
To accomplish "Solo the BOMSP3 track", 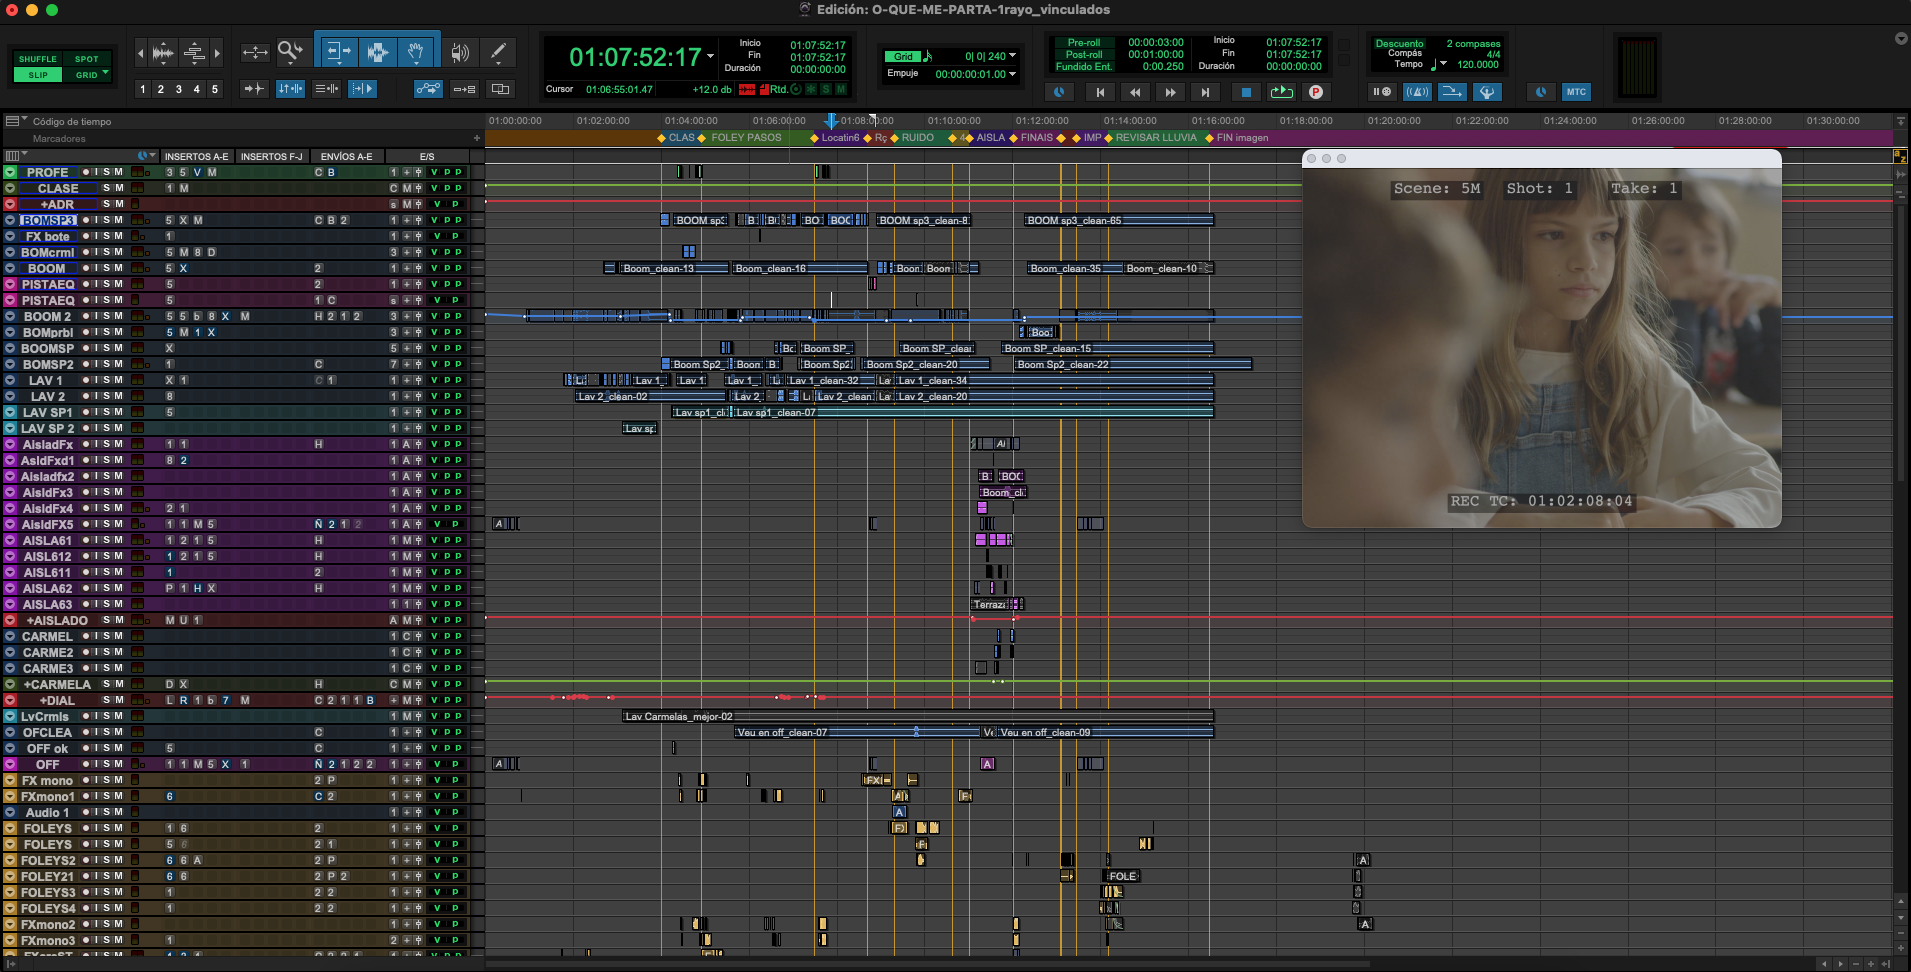I will tap(107, 220).
